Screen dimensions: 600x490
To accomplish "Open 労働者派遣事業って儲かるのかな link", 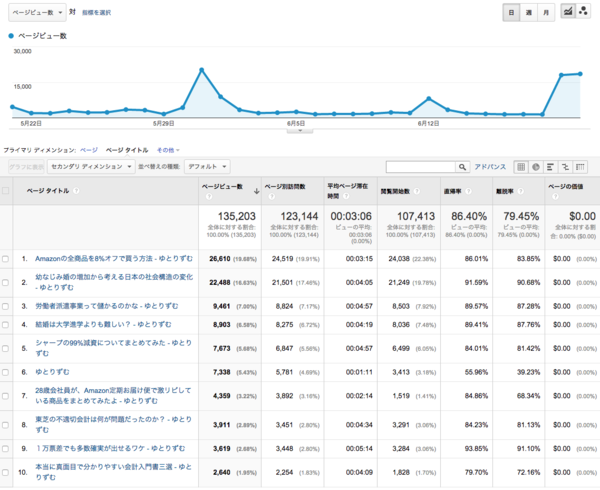I will point(107,306).
